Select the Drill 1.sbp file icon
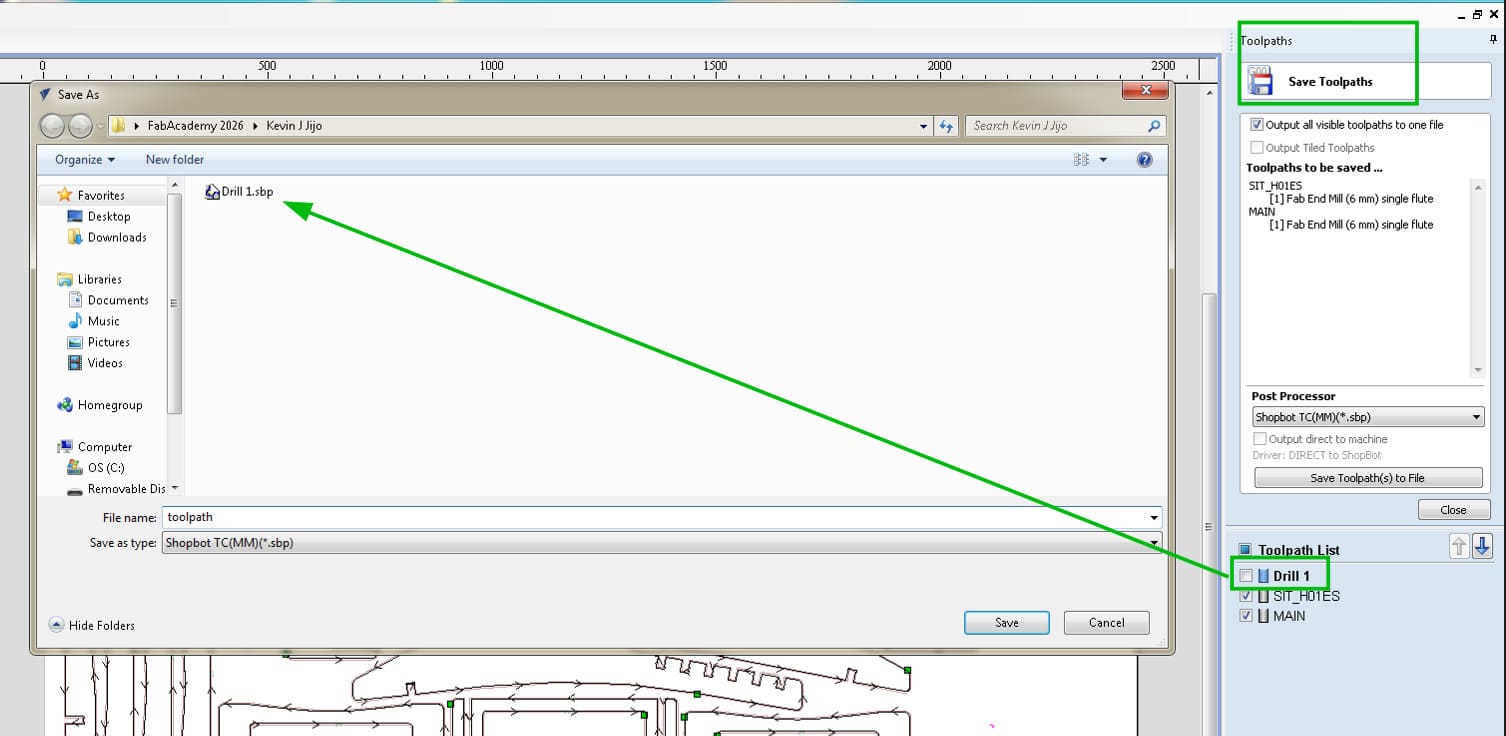Image resolution: width=1506 pixels, height=736 pixels. 212,192
